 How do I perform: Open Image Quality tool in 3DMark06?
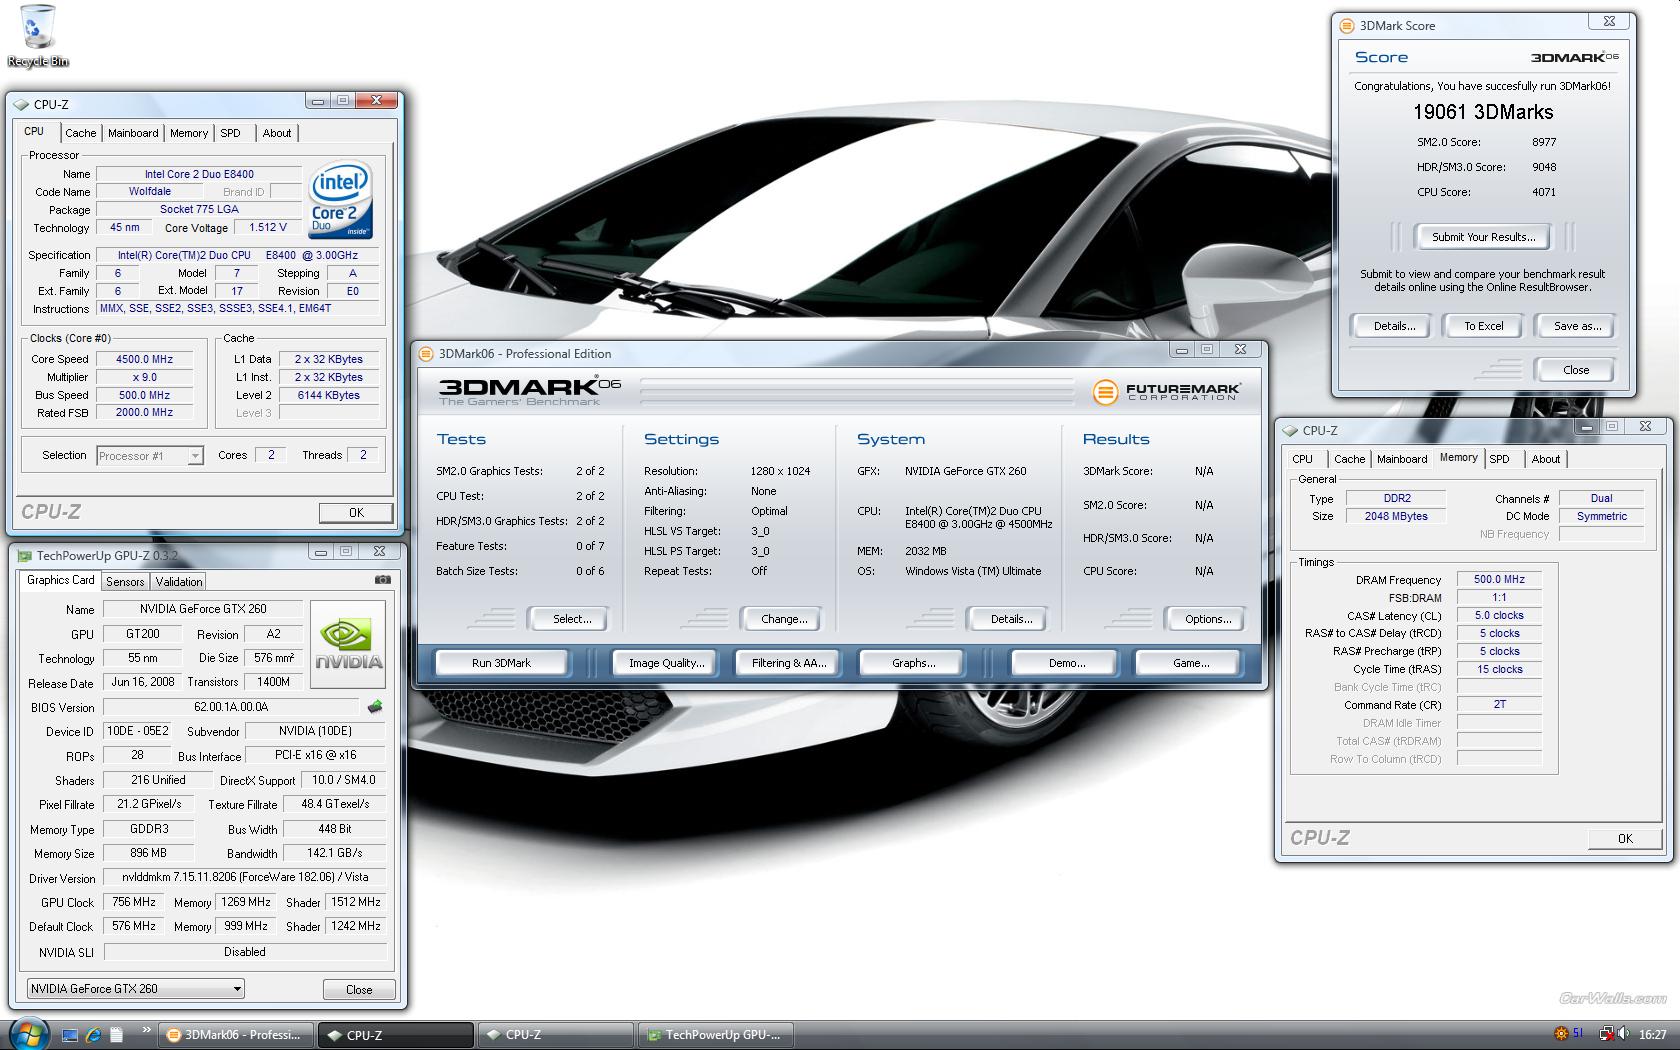(666, 663)
